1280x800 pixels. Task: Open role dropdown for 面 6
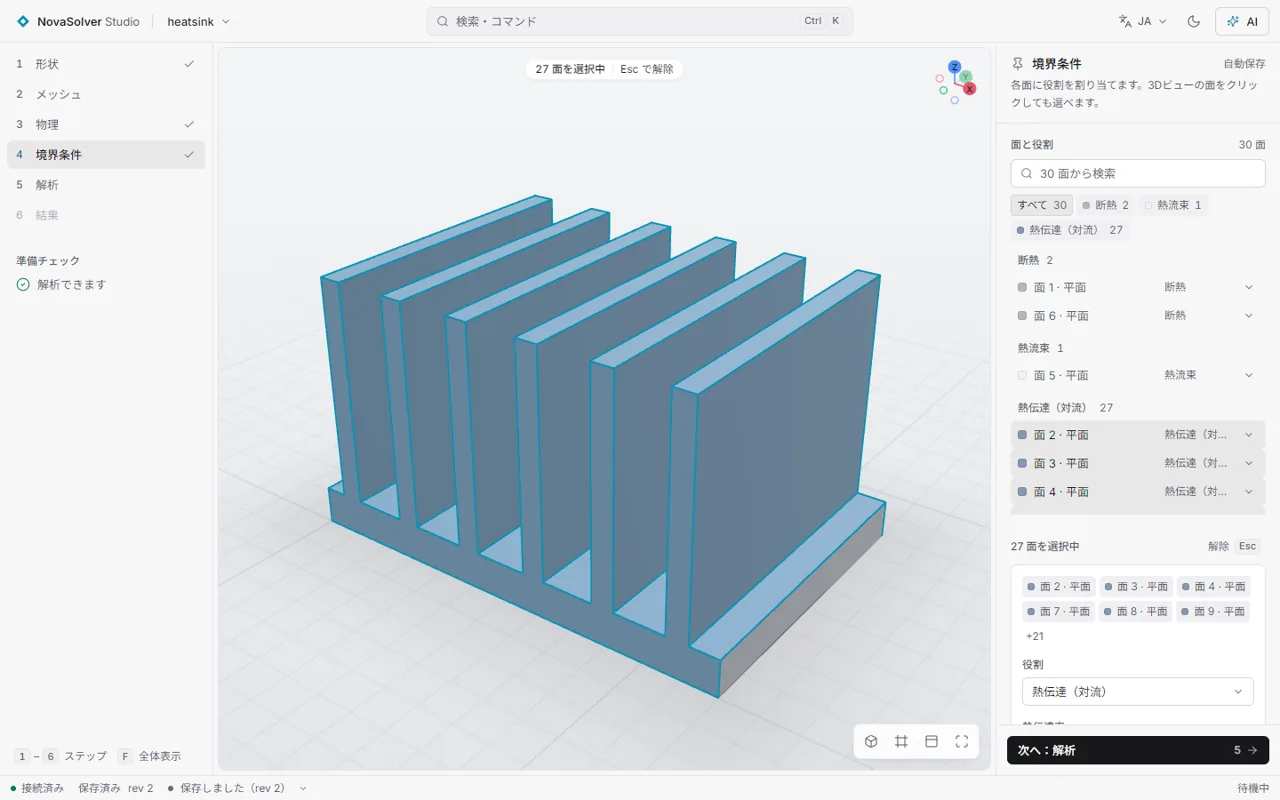[x=1208, y=315]
